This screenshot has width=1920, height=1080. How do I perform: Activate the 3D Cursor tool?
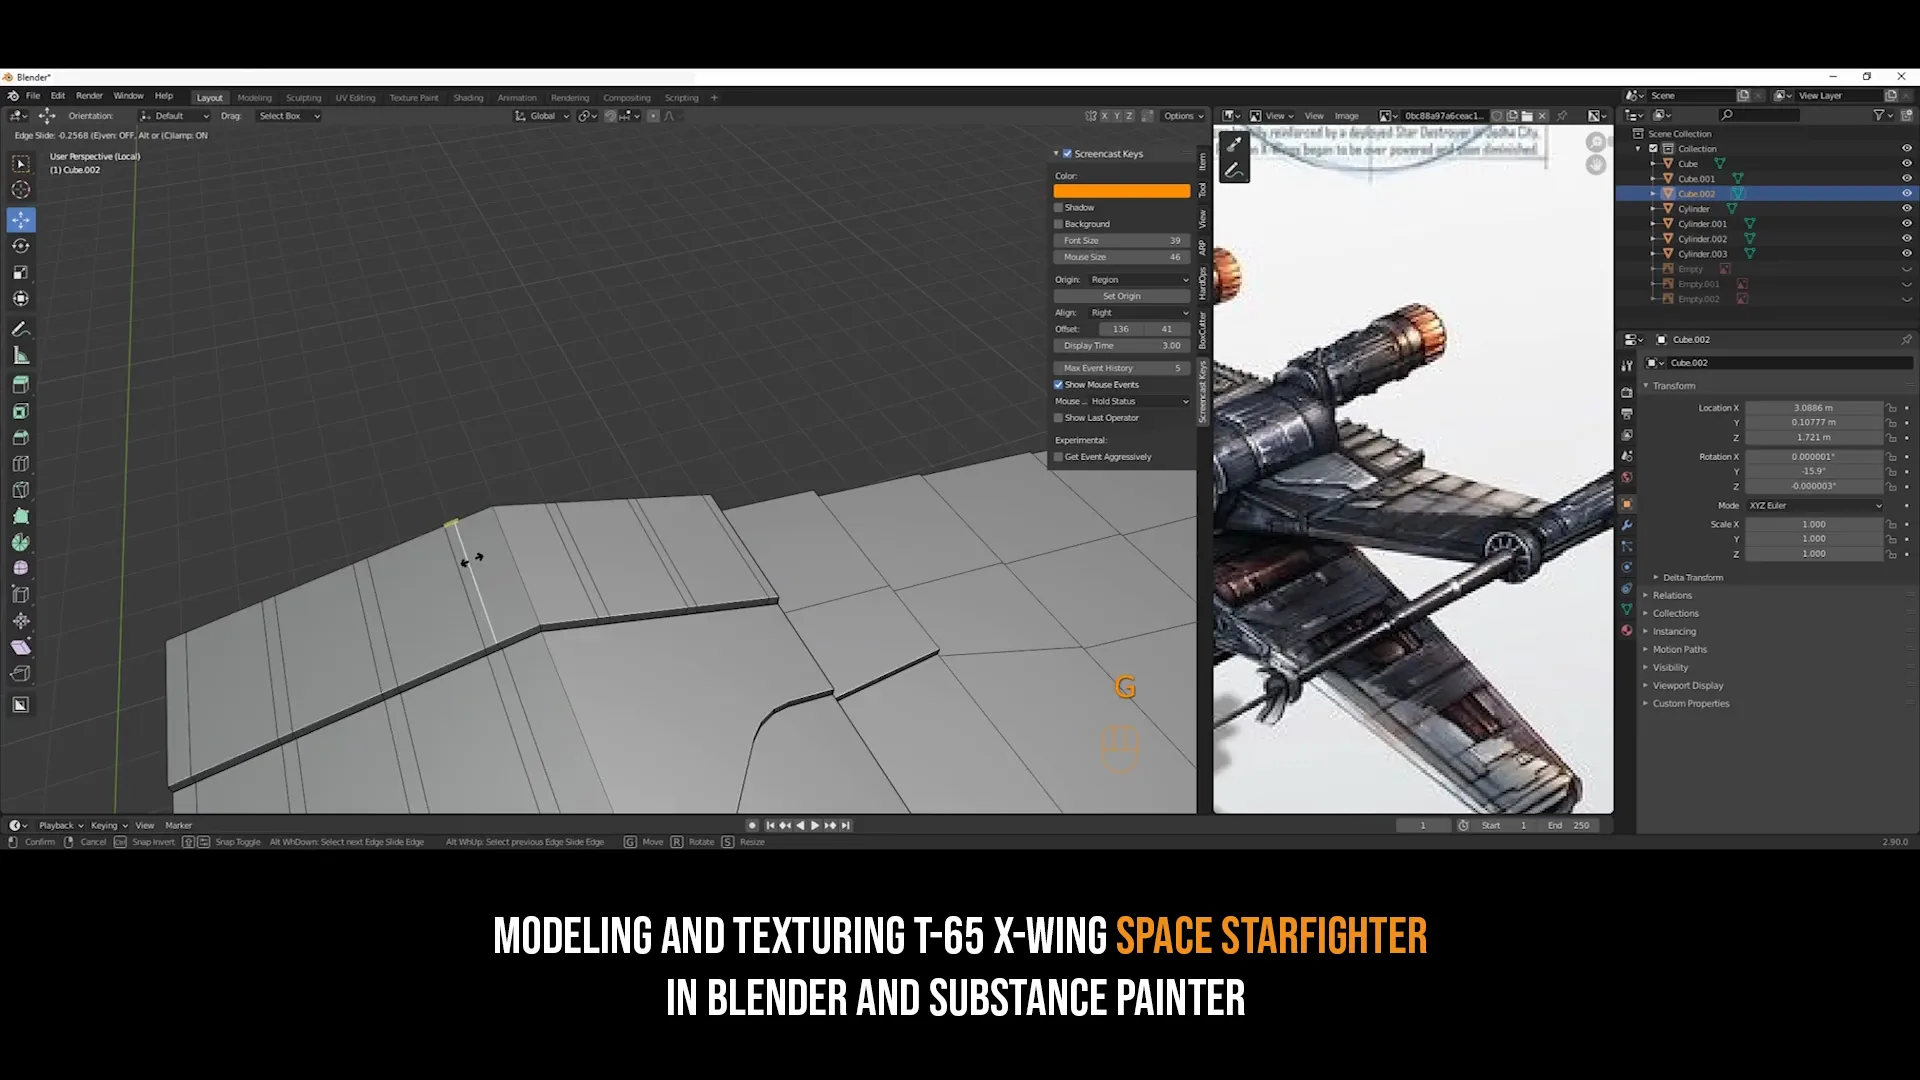coord(21,190)
